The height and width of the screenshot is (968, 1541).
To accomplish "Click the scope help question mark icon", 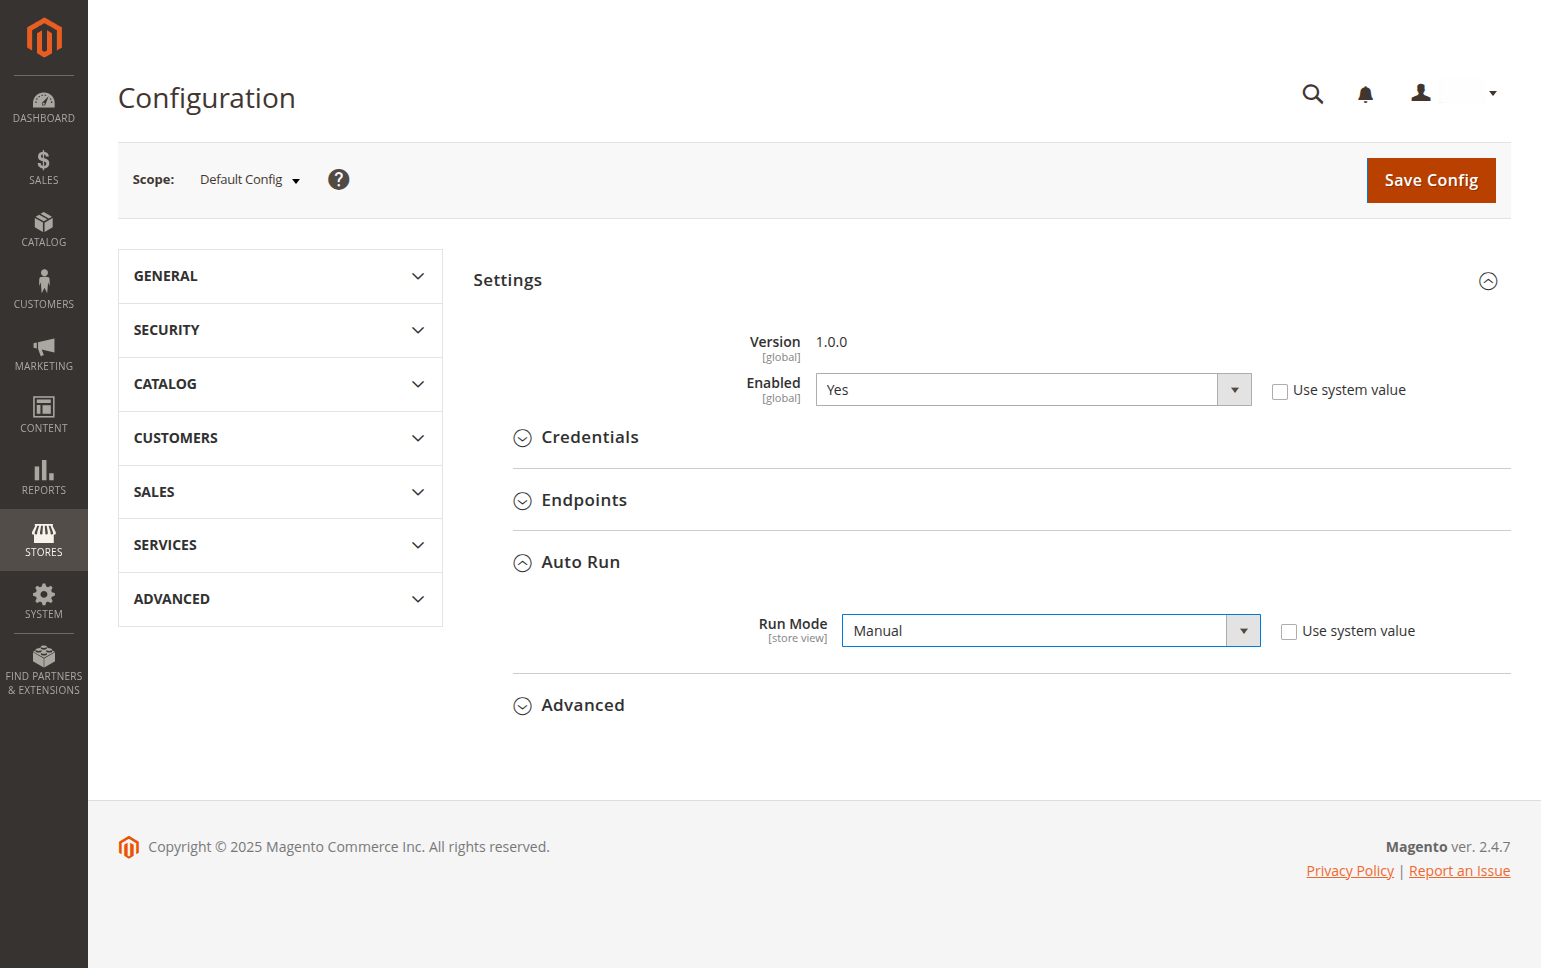I will point(339,179).
